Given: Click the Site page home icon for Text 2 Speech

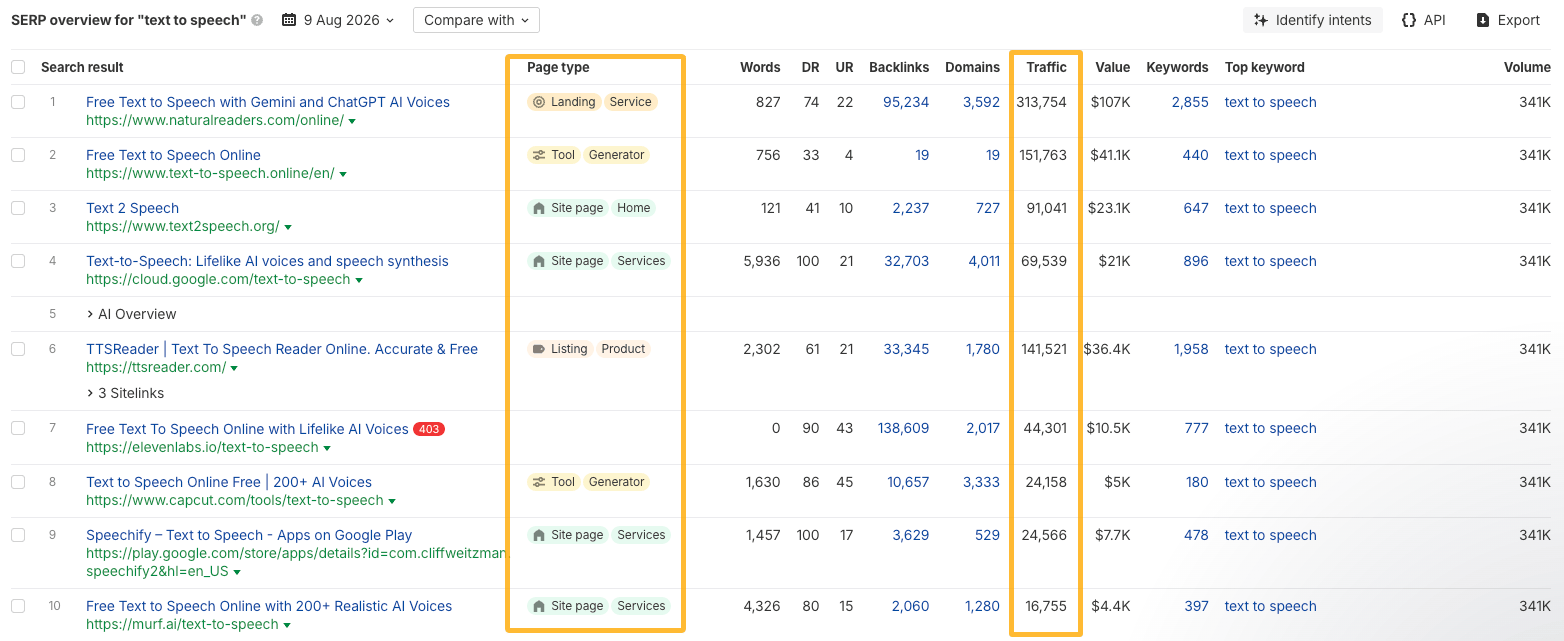Looking at the screenshot, I should 539,208.
